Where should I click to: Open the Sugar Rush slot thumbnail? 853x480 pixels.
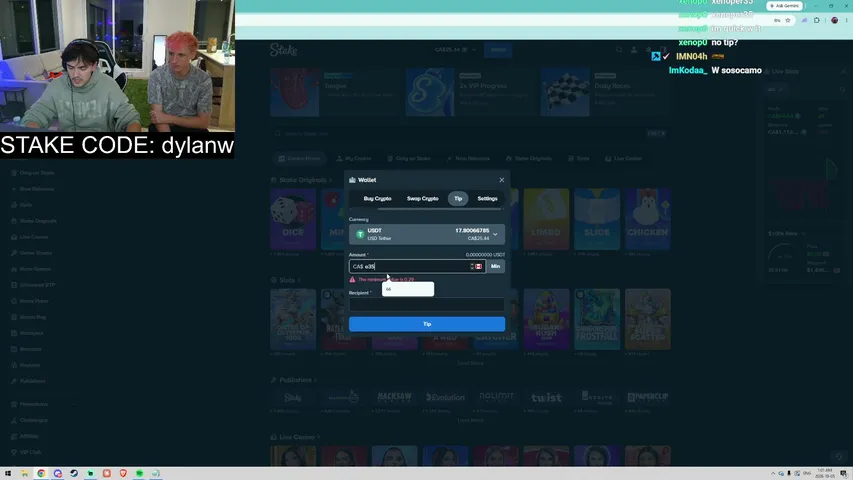click(546, 319)
